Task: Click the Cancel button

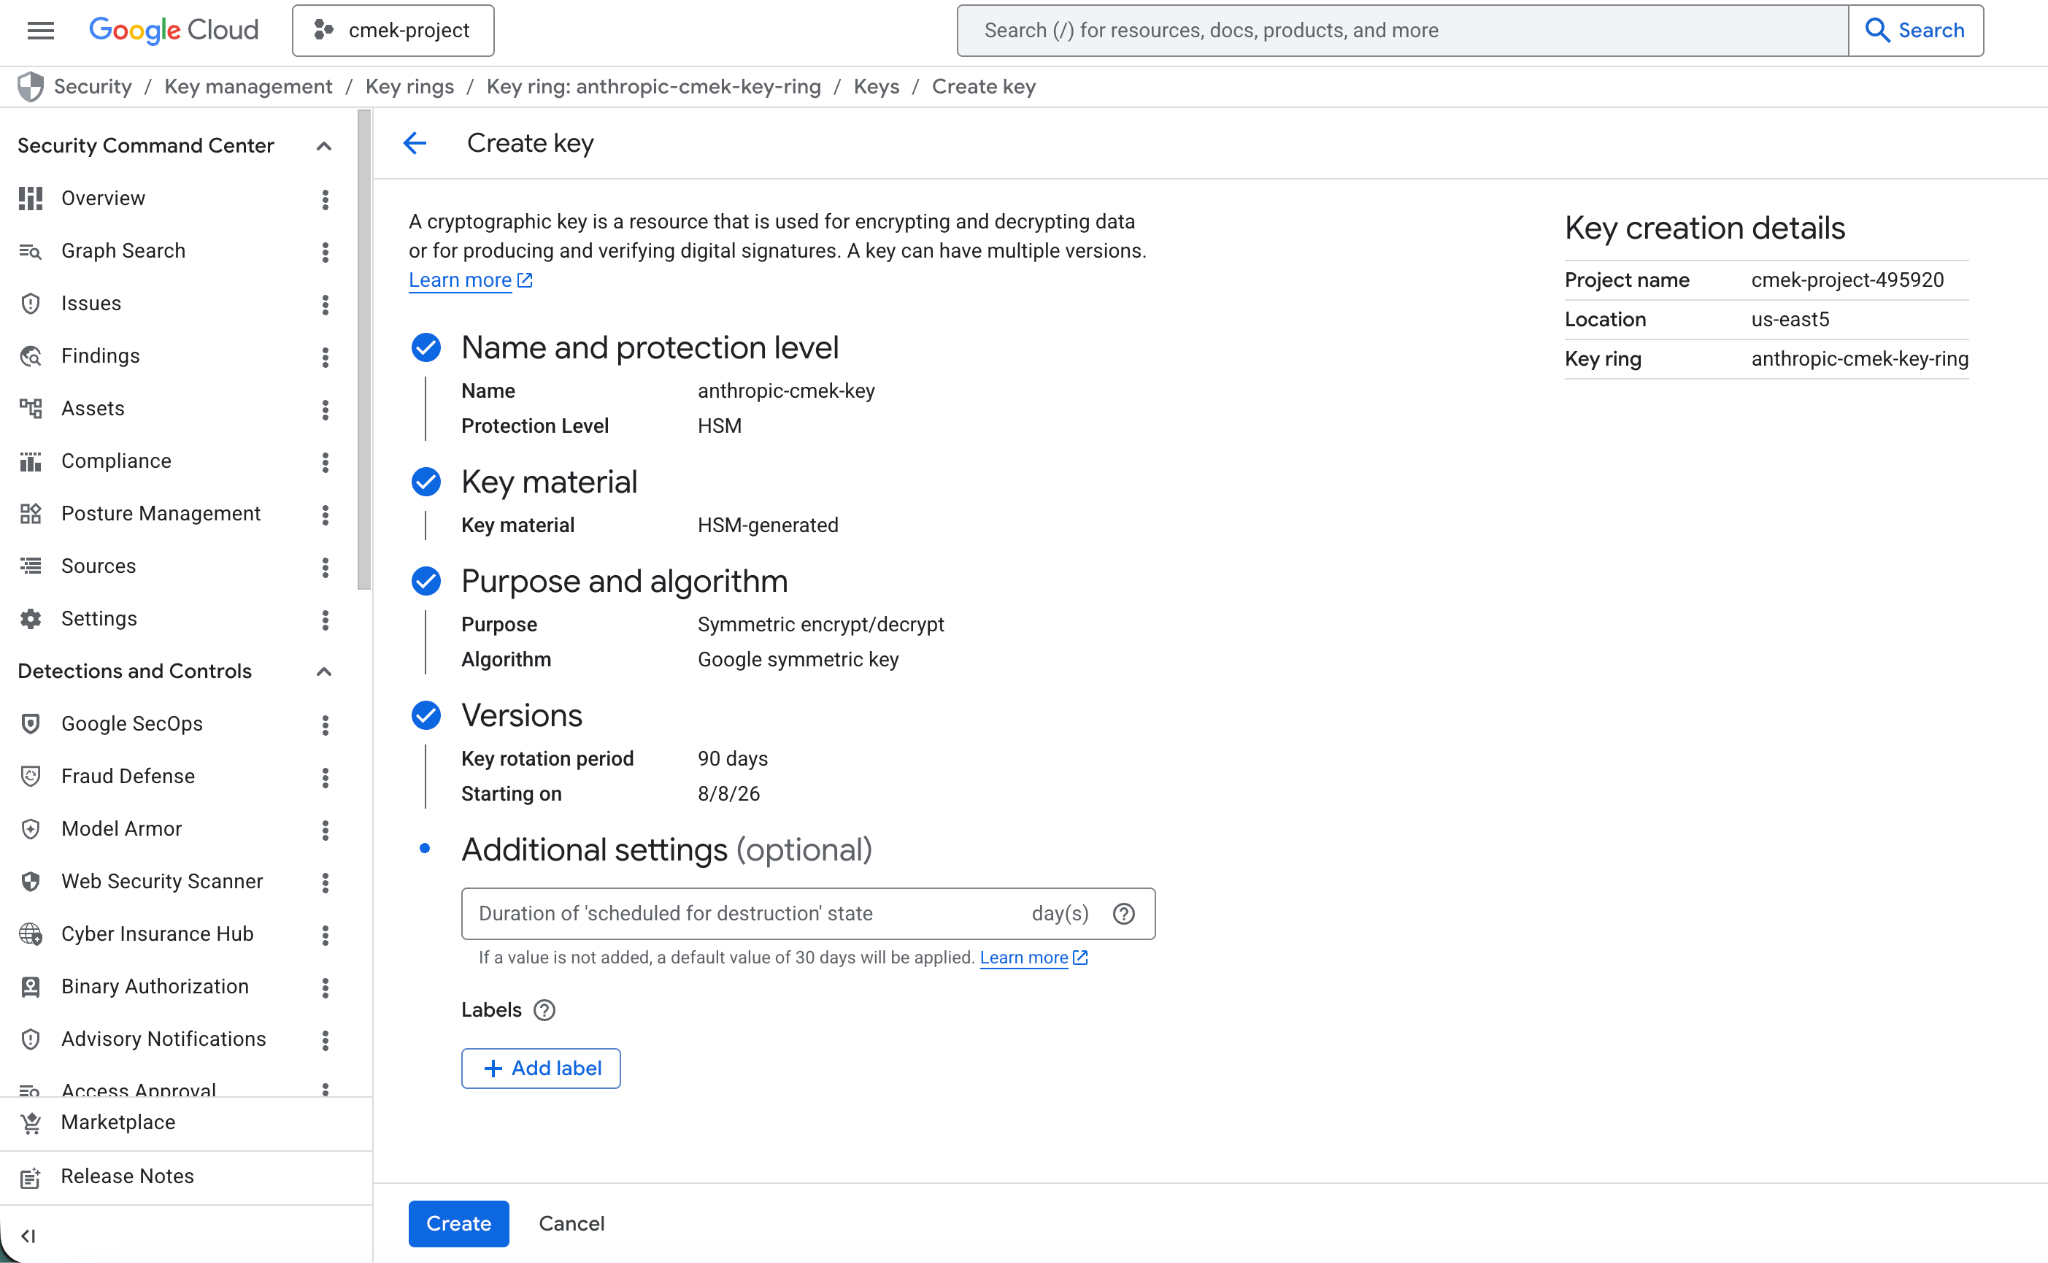Action: coord(571,1223)
